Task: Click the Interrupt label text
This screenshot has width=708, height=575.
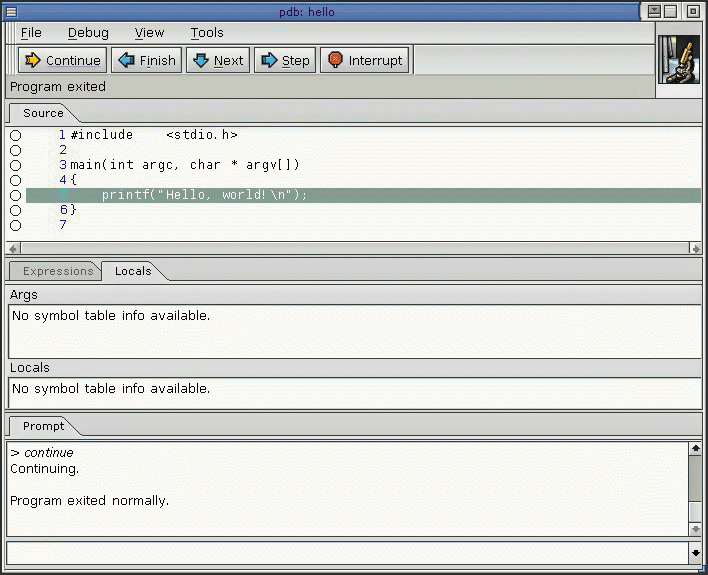Action: [375, 61]
